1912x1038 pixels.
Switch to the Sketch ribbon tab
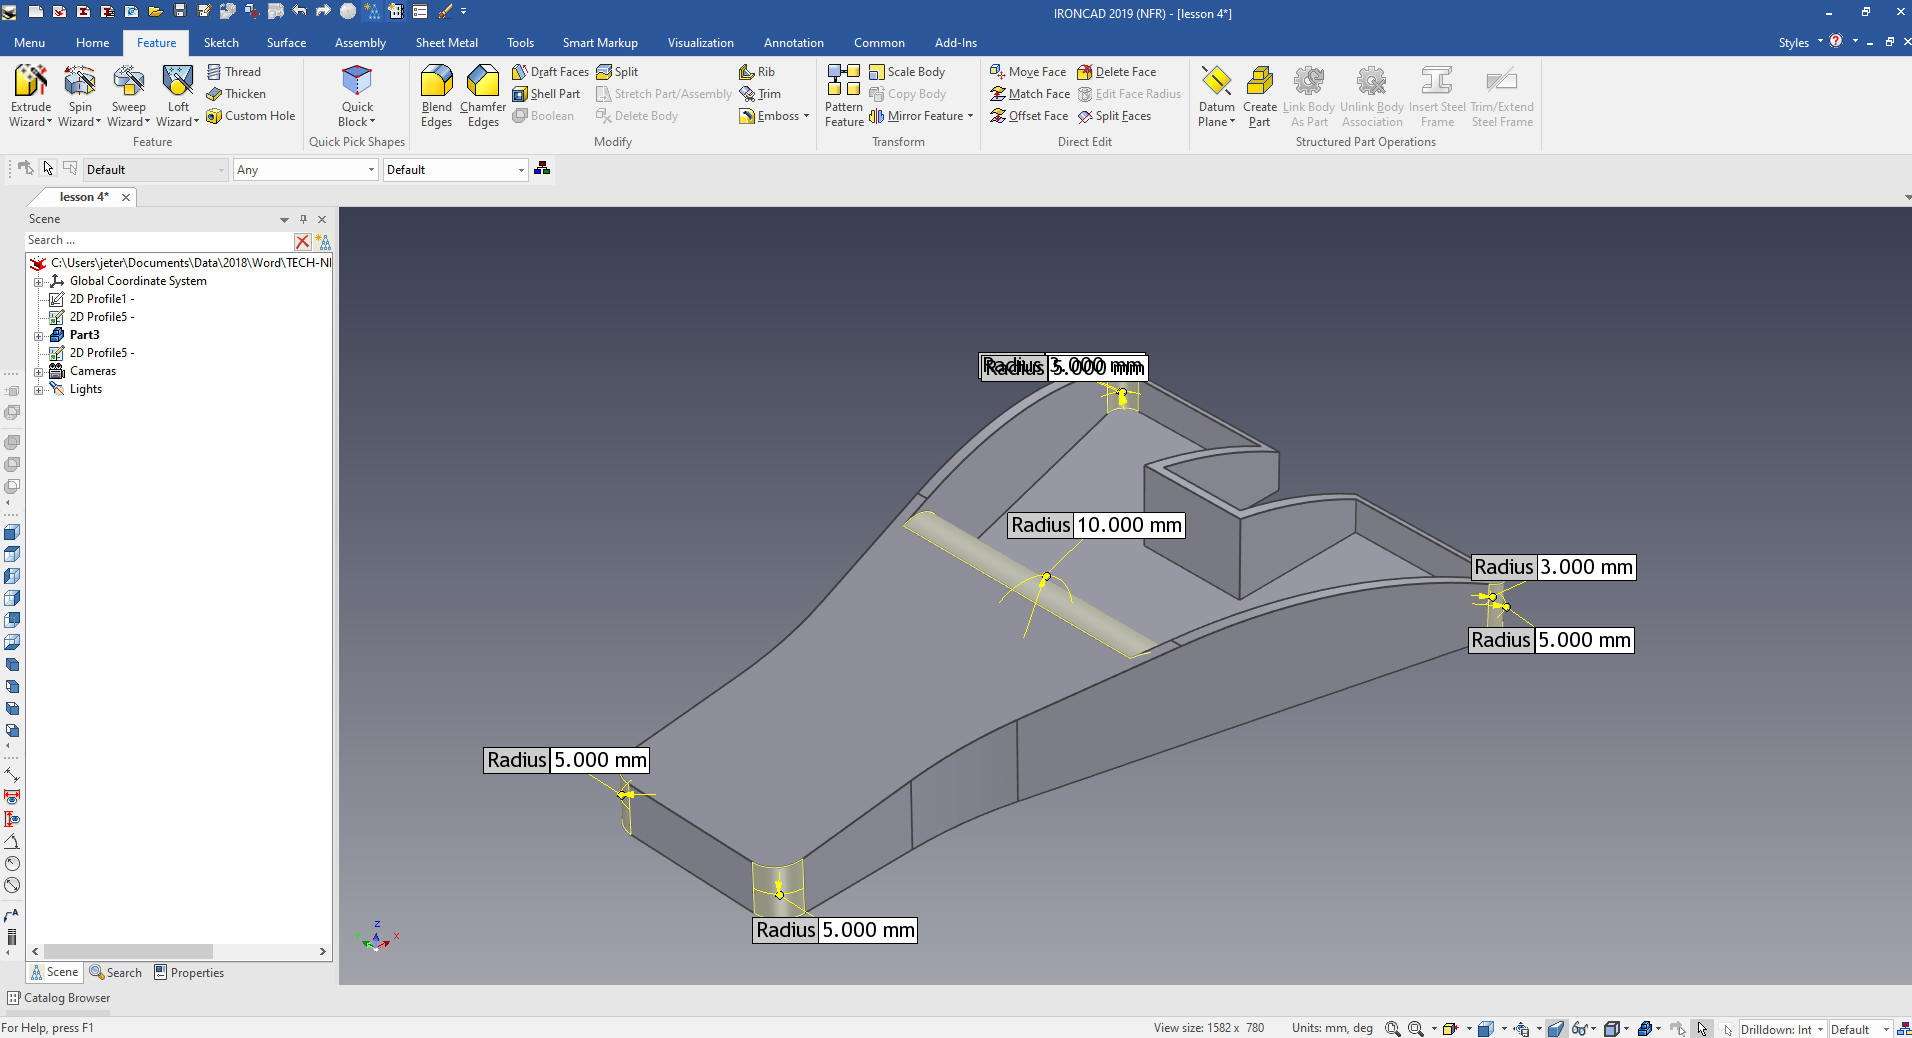(221, 43)
